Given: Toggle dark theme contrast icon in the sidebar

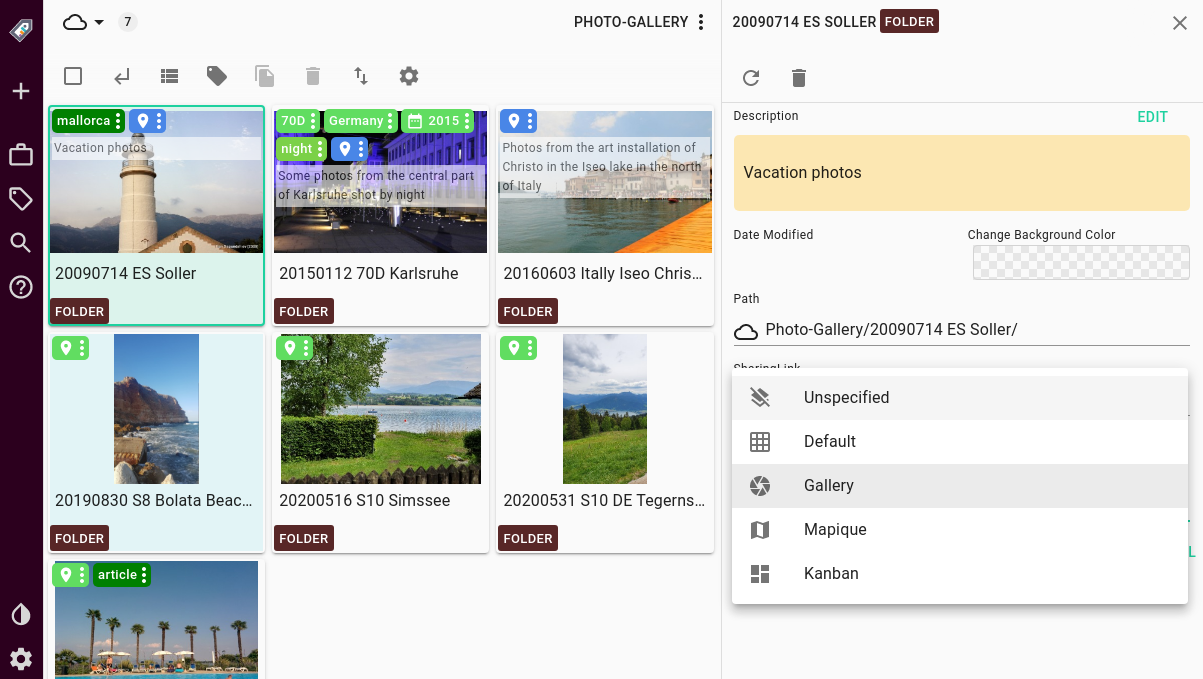Looking at the screenshot, I should [x=21, y=614].
